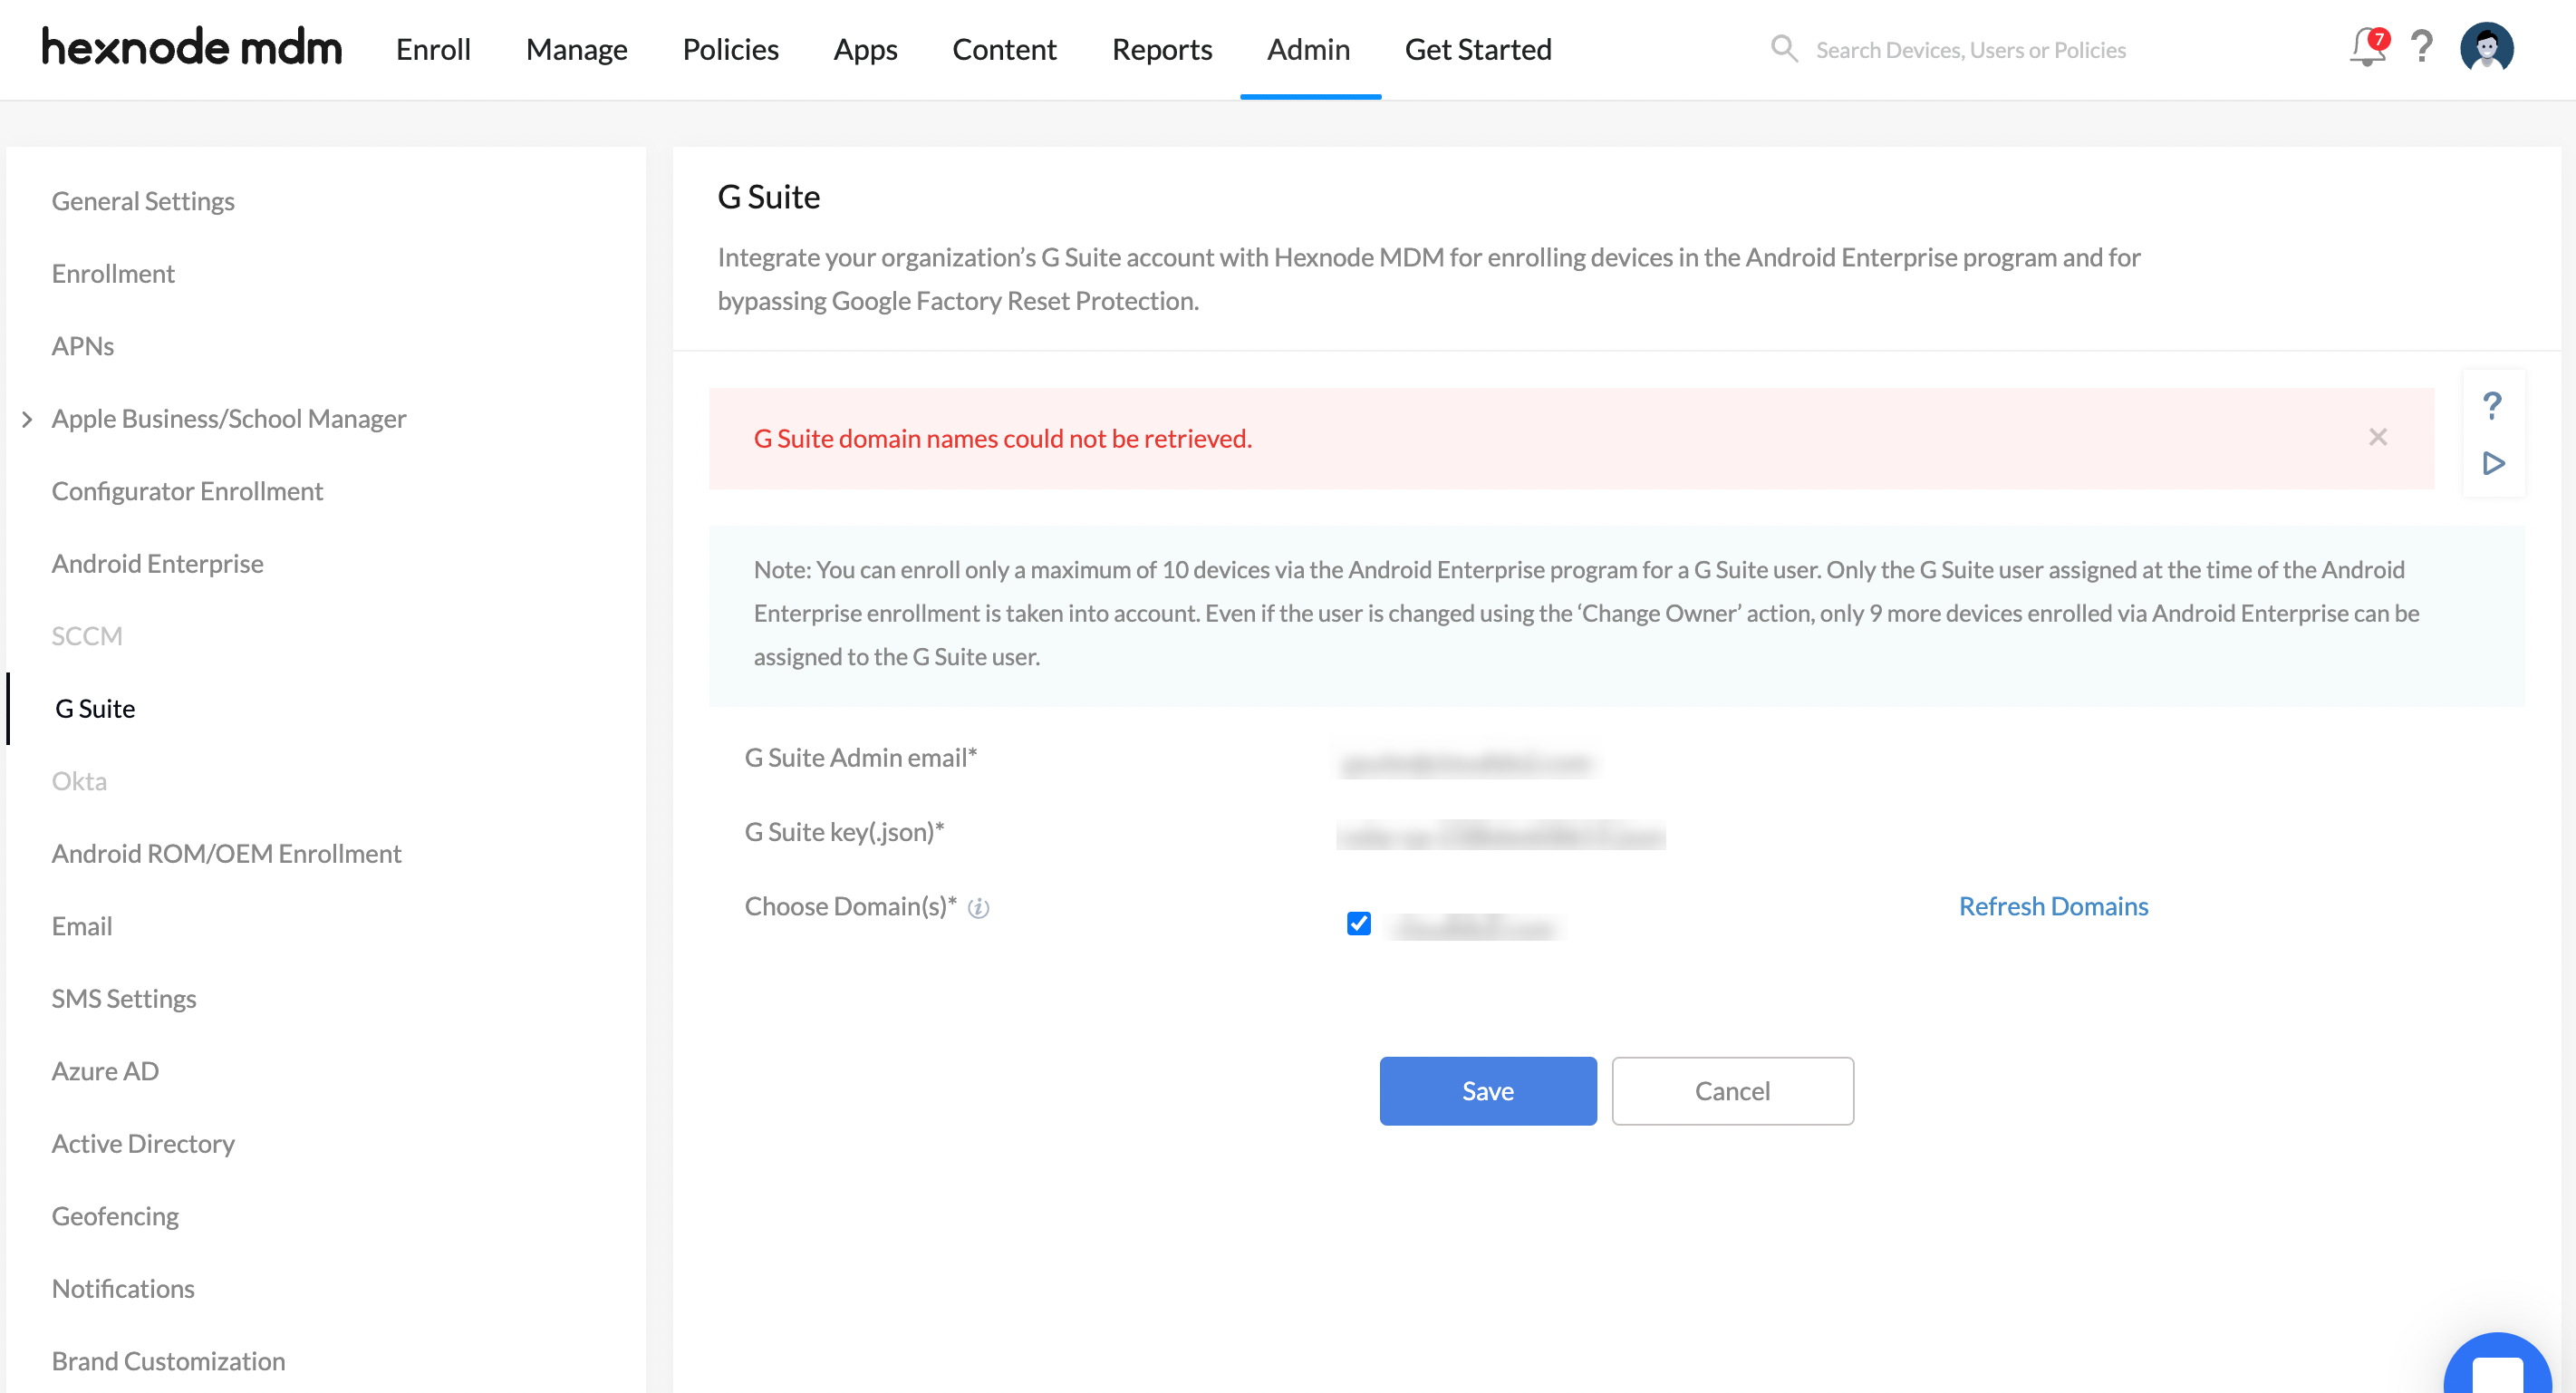This screenshot has width=2576, height=1393.
Task: Open Email settings in sidebar
Action: coord(82,926)
